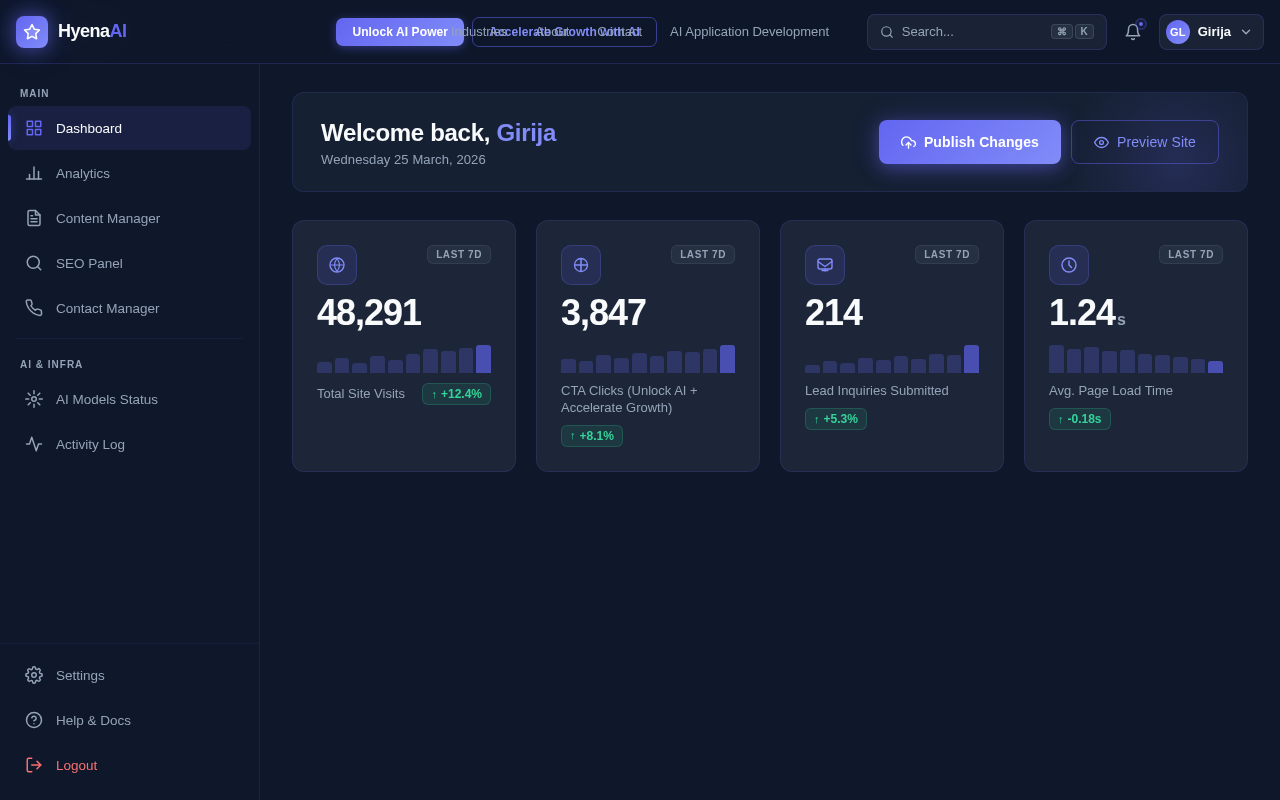Viewport: 1280px width, 800px height.
Task: Navigate to Accelerate Growth With AI
Action: click(x=563, y=31)
